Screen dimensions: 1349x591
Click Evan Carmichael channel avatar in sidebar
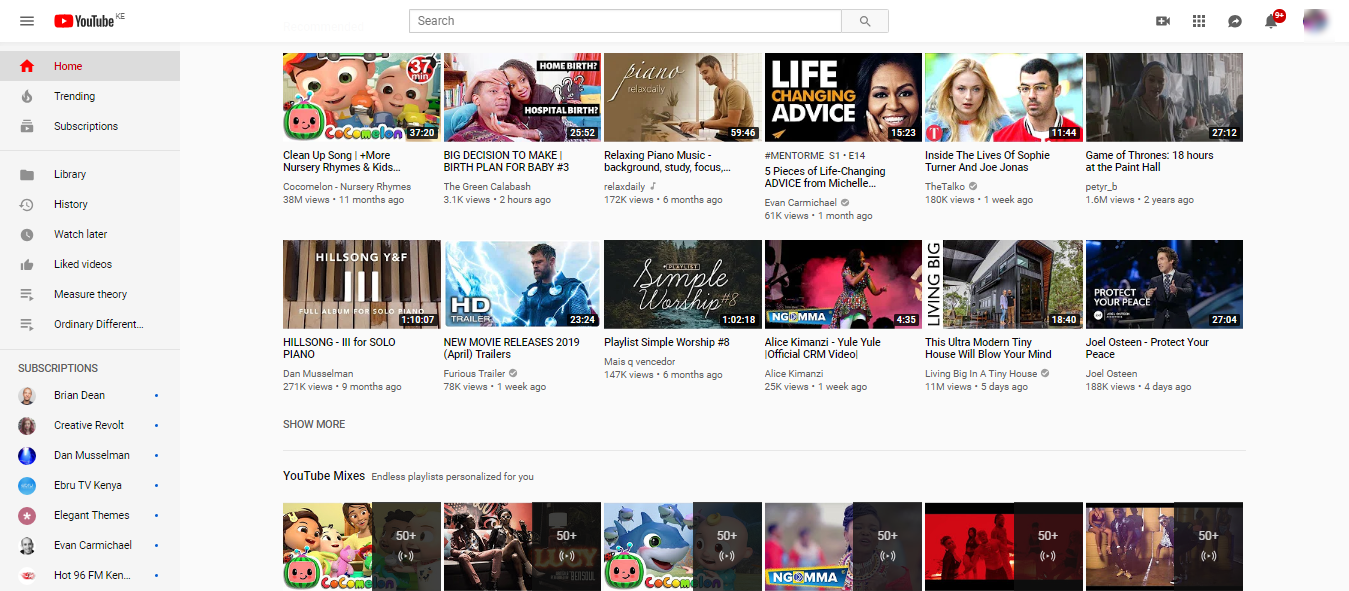27,545
